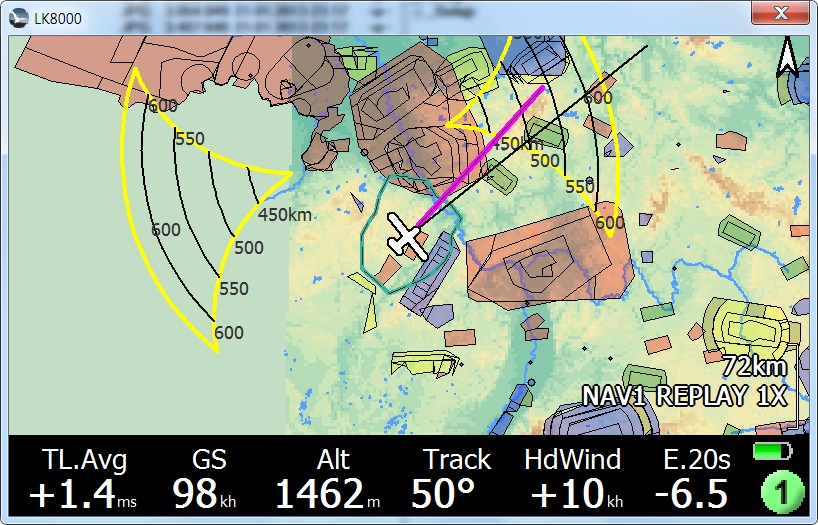Tap the E.20s efficiency readout
The height and width of the screenshot is (525, 818).
[x=696, y=478]
